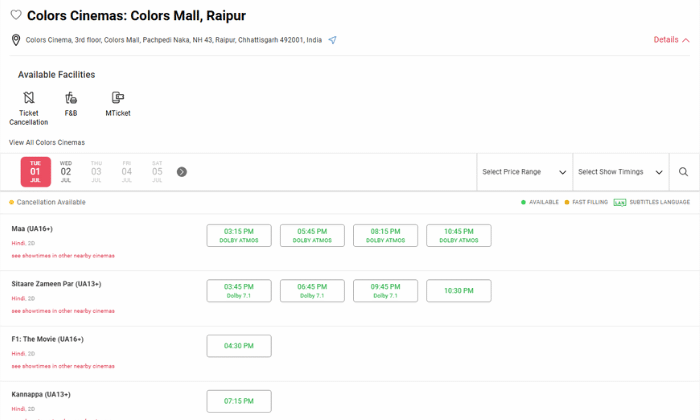Screen dimensions: 700x420
Task: See nearby cinema showtimes for Maa
Action: [x=63, y=256]
